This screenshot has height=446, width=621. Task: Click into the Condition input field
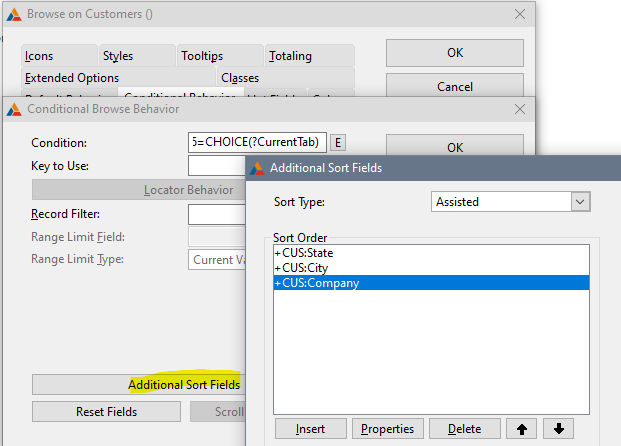[257, 142]
